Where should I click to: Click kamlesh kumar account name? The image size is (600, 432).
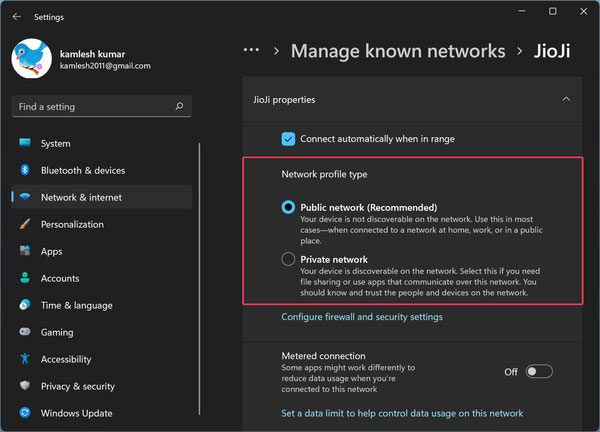(x=92, y=54)
